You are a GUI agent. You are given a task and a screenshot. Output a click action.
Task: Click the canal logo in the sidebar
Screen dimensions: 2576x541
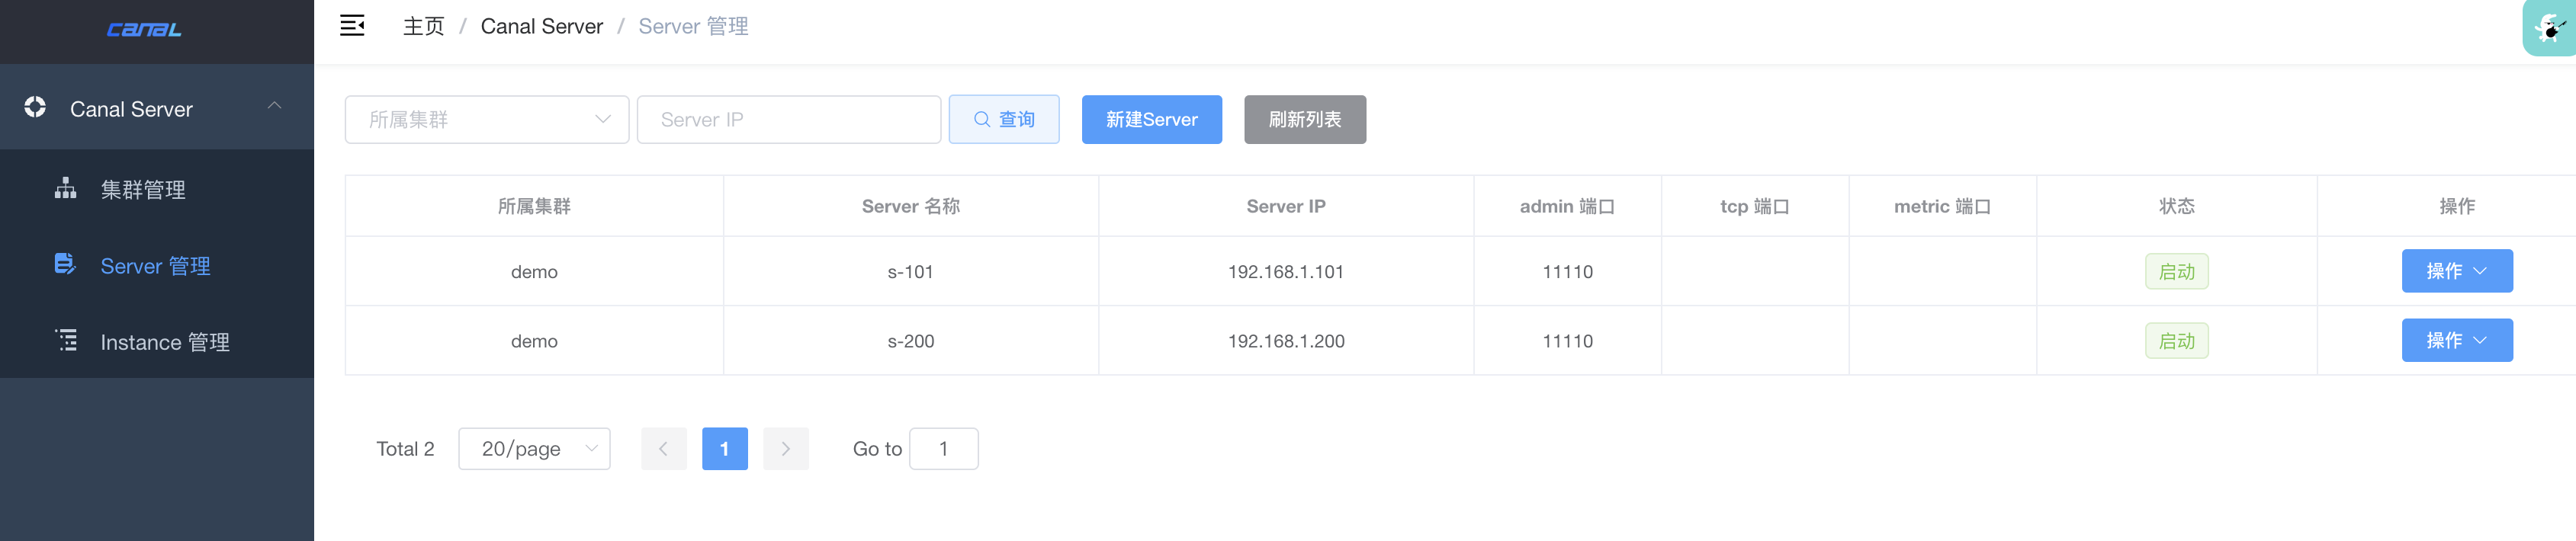(x=144, y=30)
